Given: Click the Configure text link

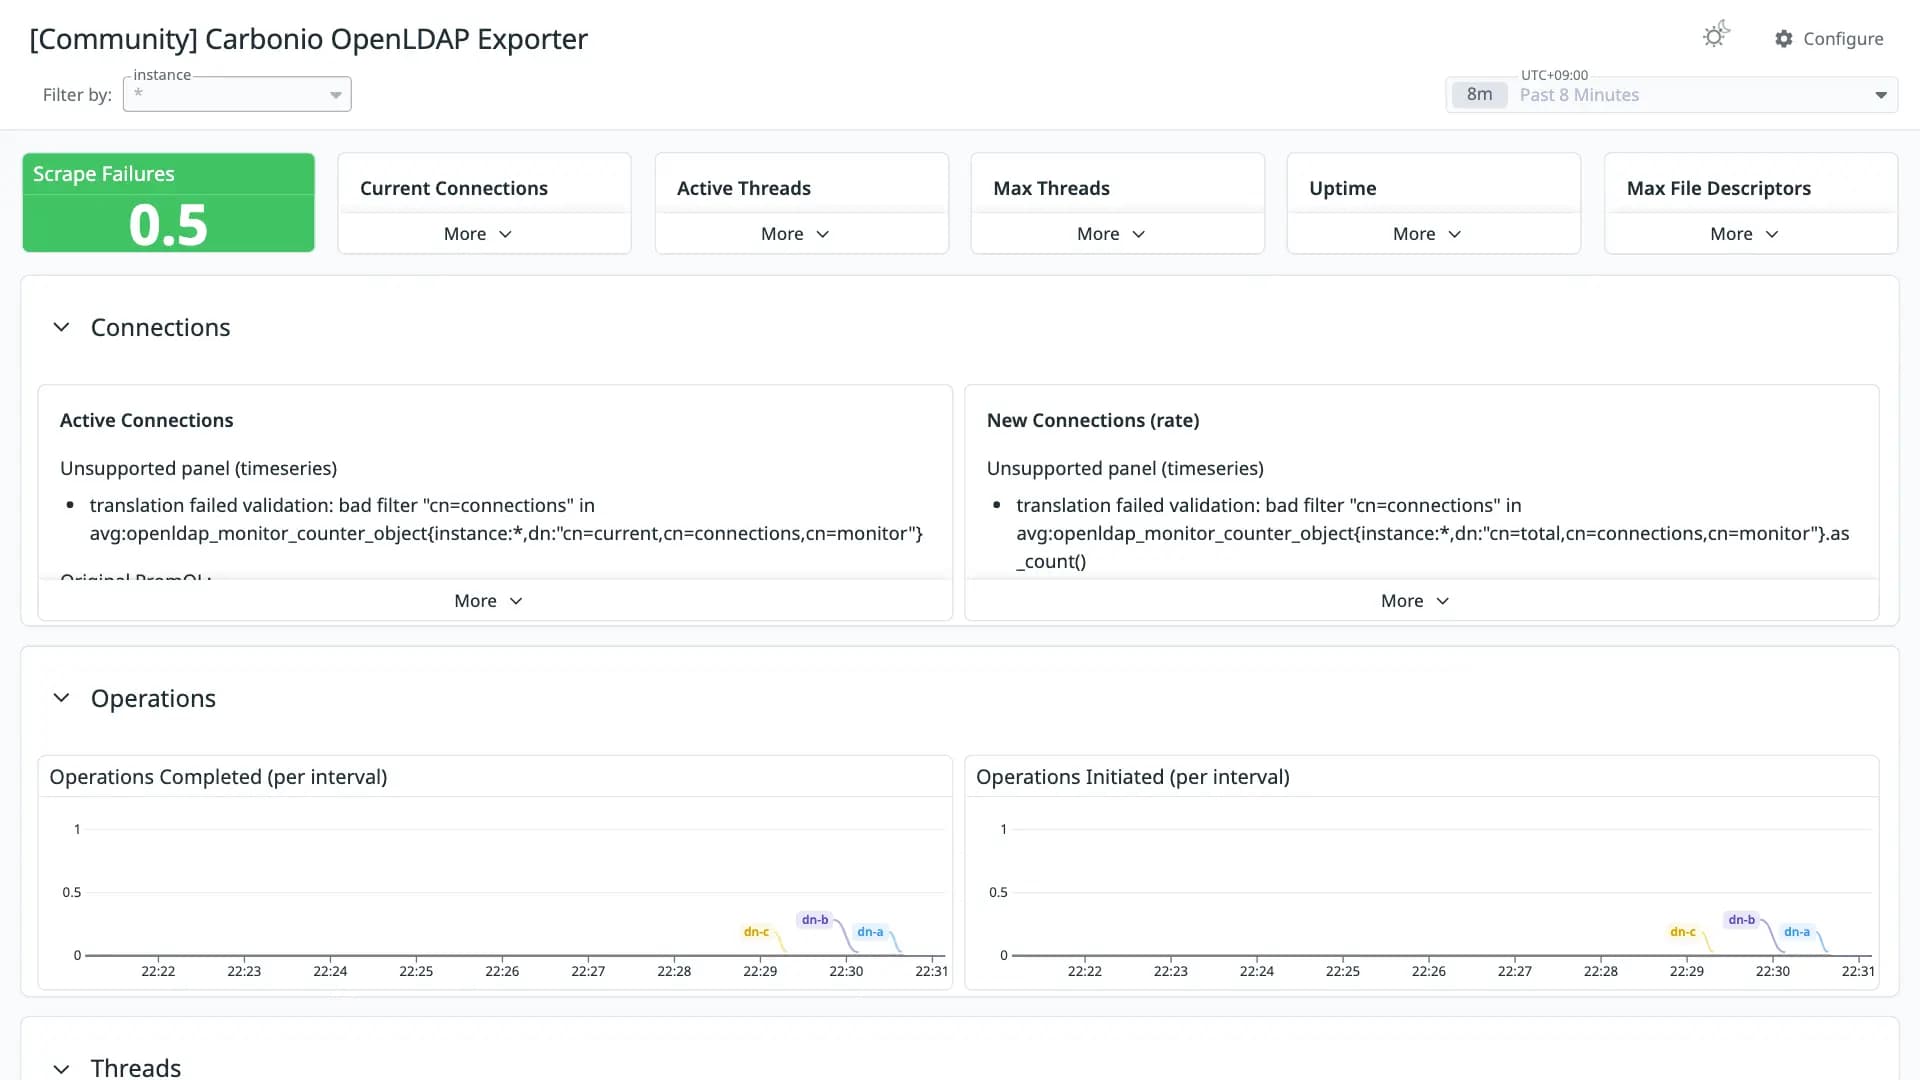Looking at the screenshot, I should pyautogui.click(x=1843, y=39).
